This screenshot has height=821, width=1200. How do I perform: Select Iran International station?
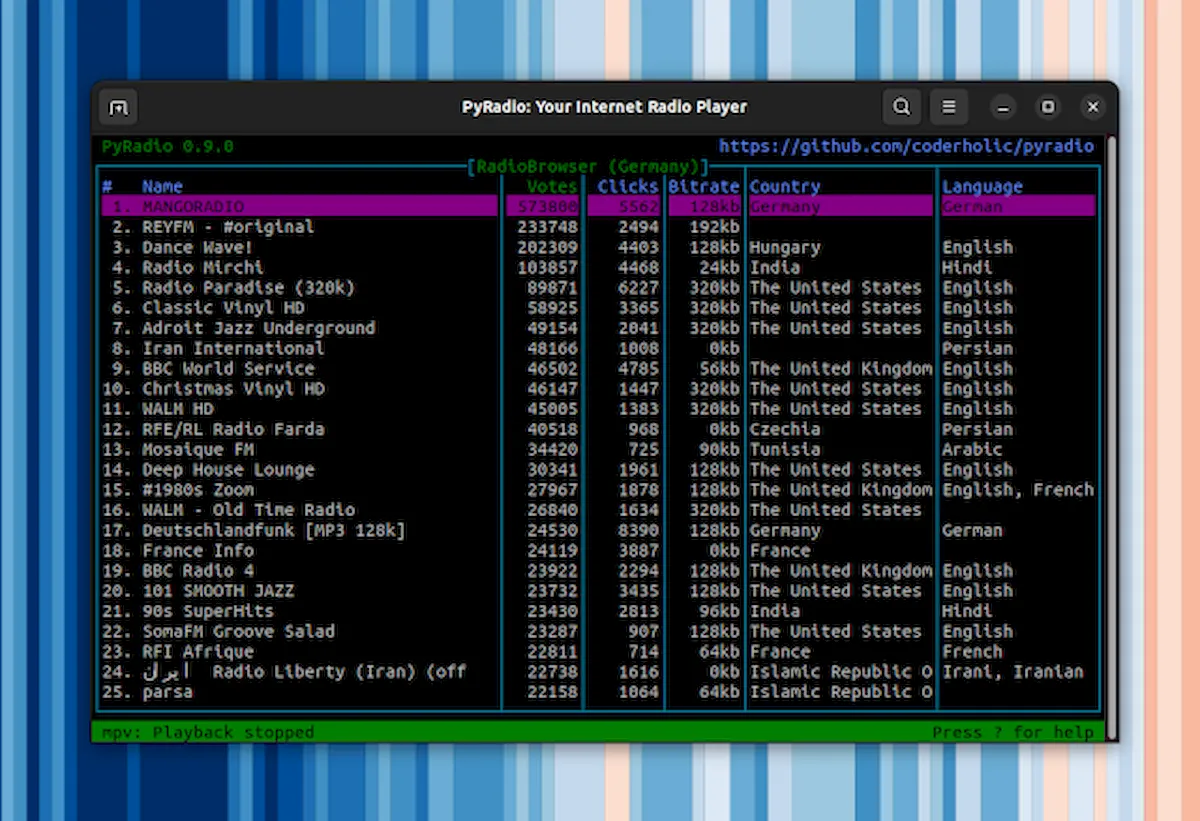598,348
